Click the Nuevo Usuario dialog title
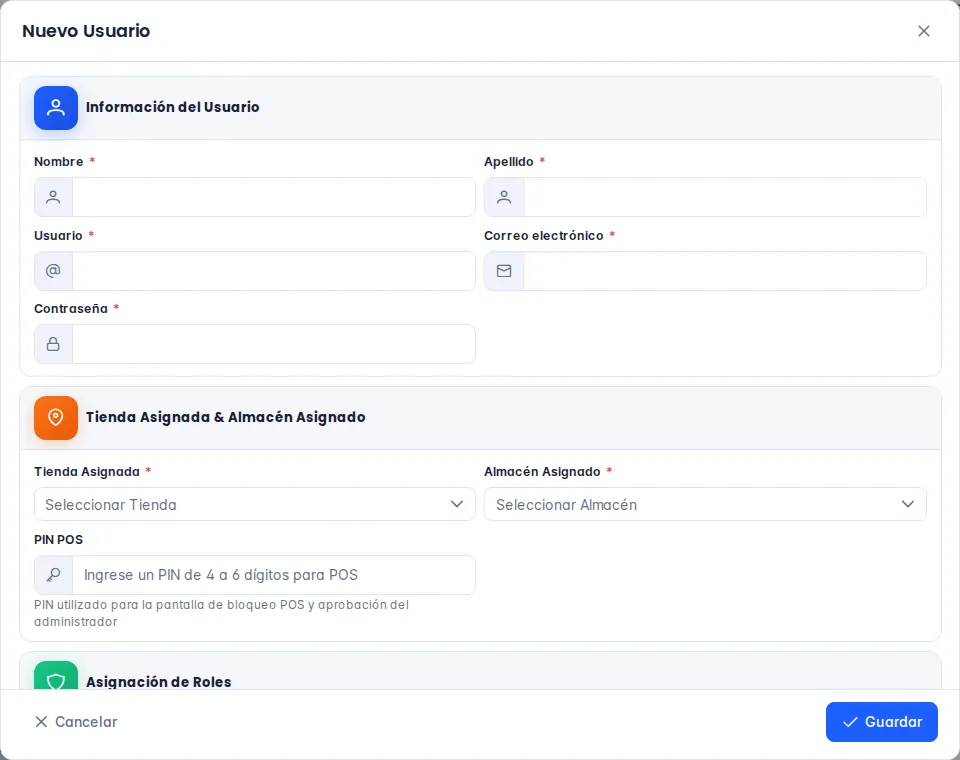960x760 pixels. pos(86,31)
